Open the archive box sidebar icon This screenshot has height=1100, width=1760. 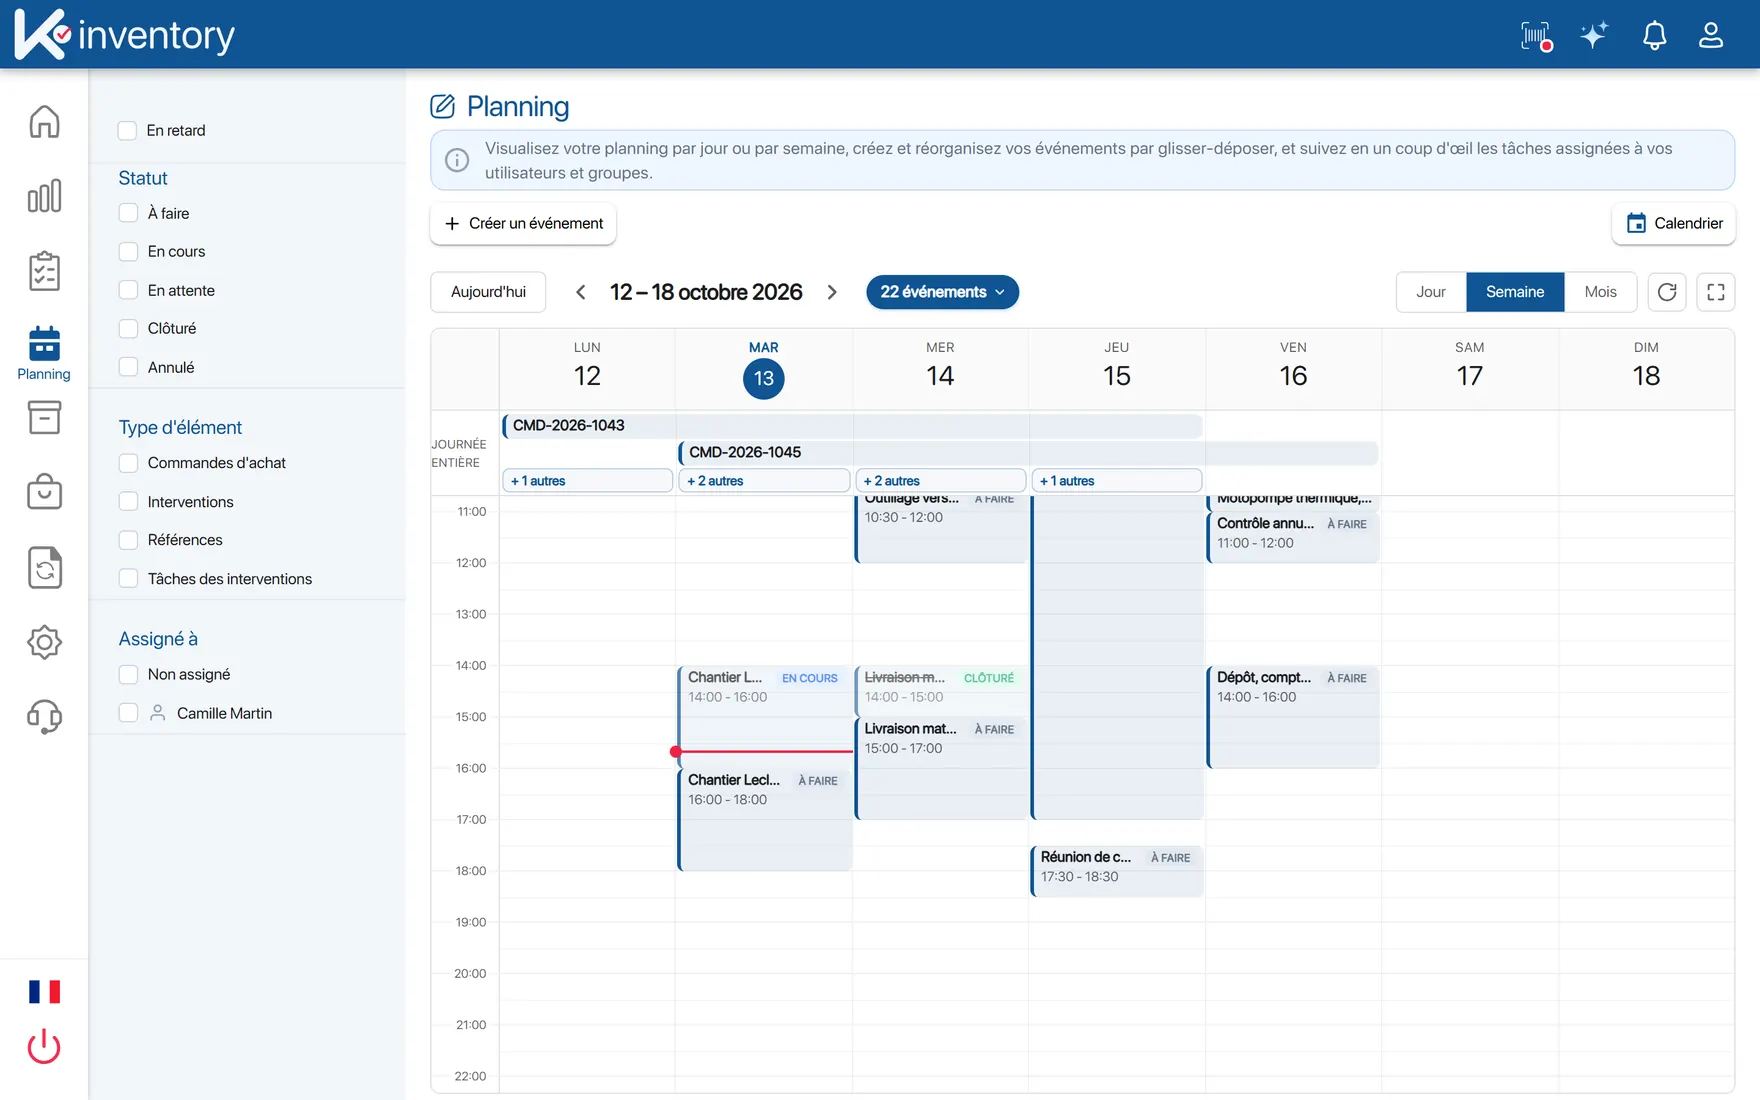click(x=44, y=417)
